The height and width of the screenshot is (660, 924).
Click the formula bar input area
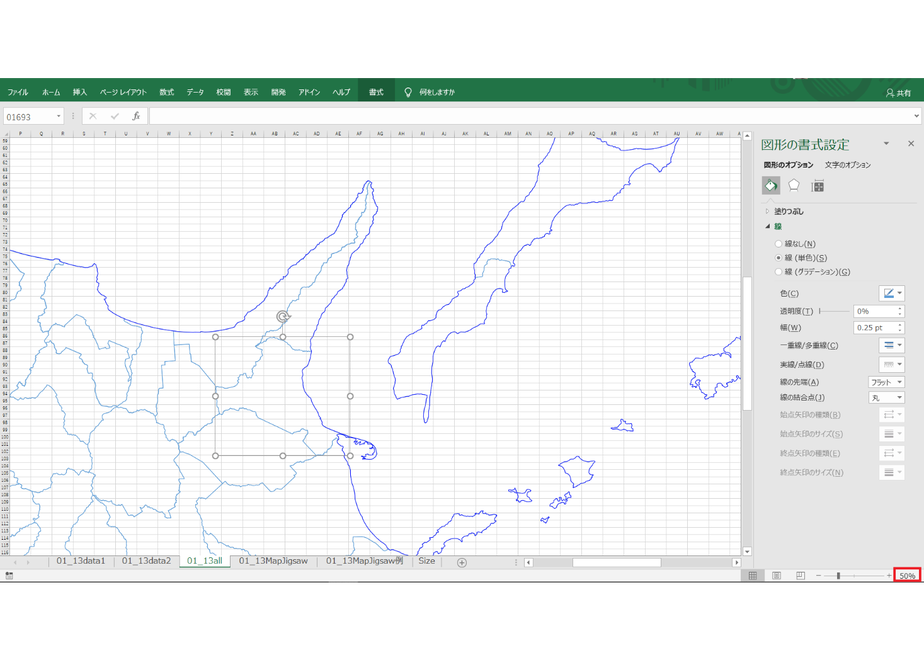(x=529, y=116)
